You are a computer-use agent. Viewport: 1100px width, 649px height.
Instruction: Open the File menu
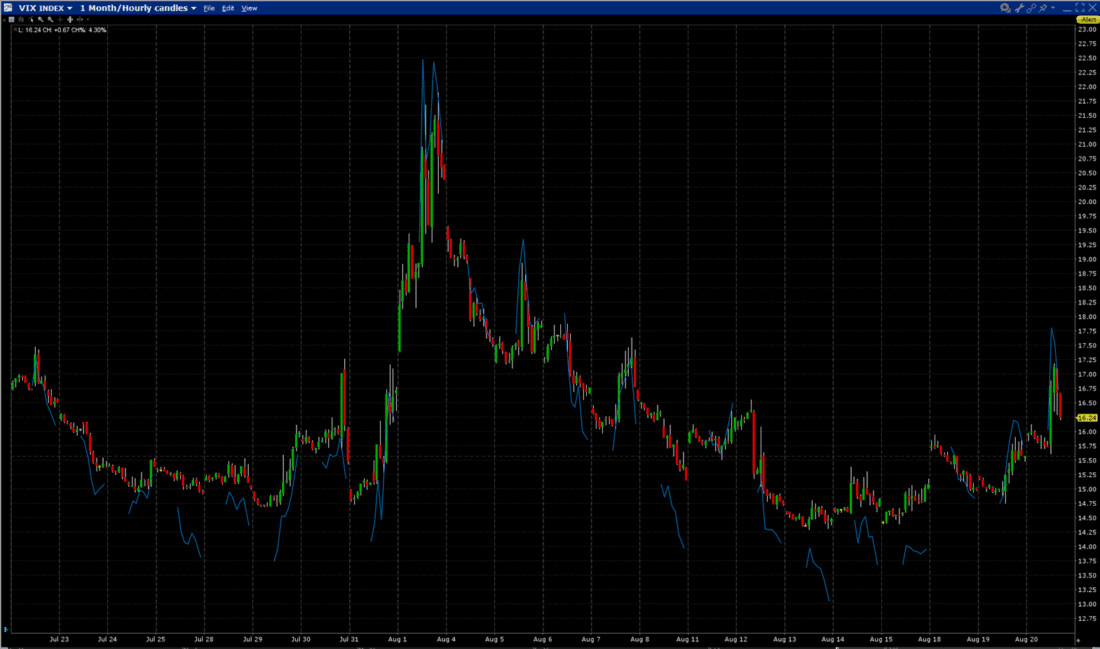pyautogui.click(x=208, y=8)
